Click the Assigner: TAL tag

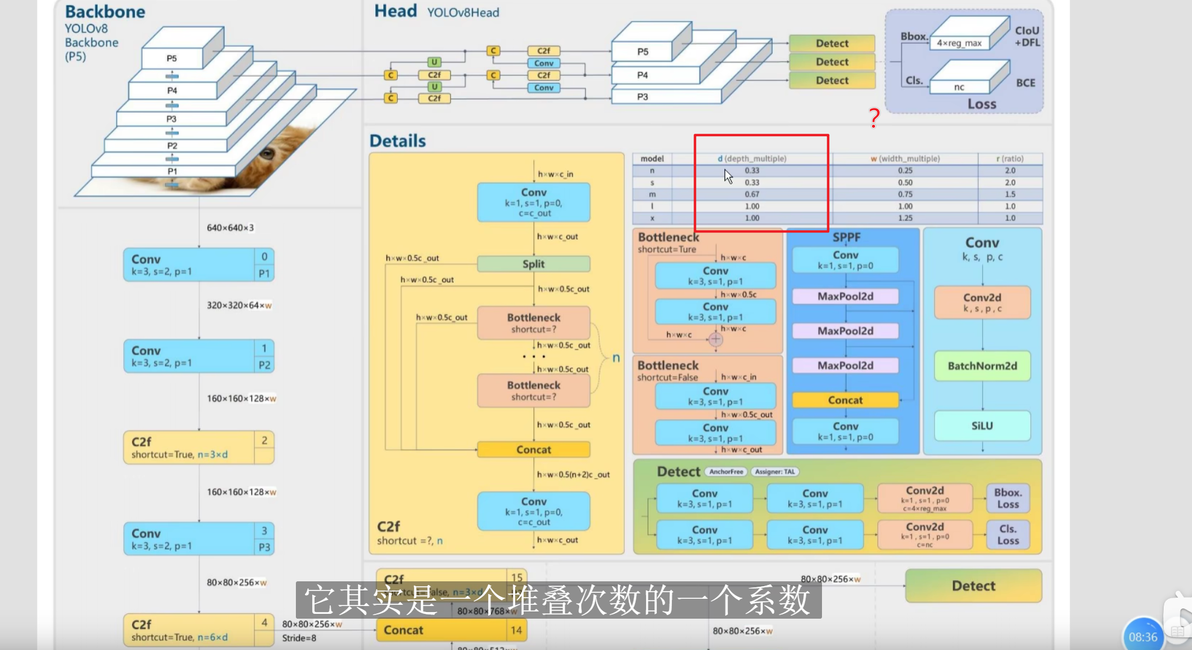(x=775, y=471)
